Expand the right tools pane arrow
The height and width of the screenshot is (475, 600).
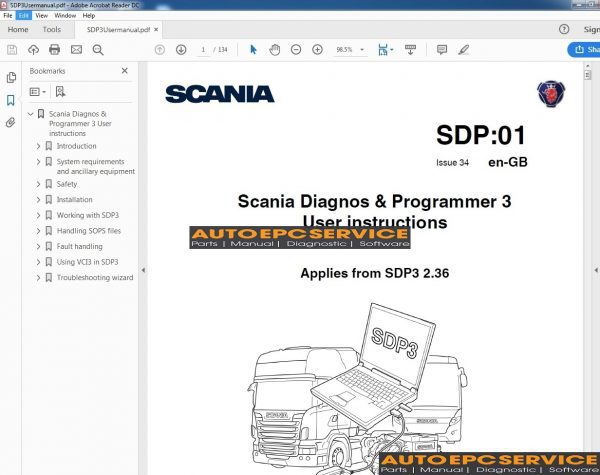tap(596, 270)
